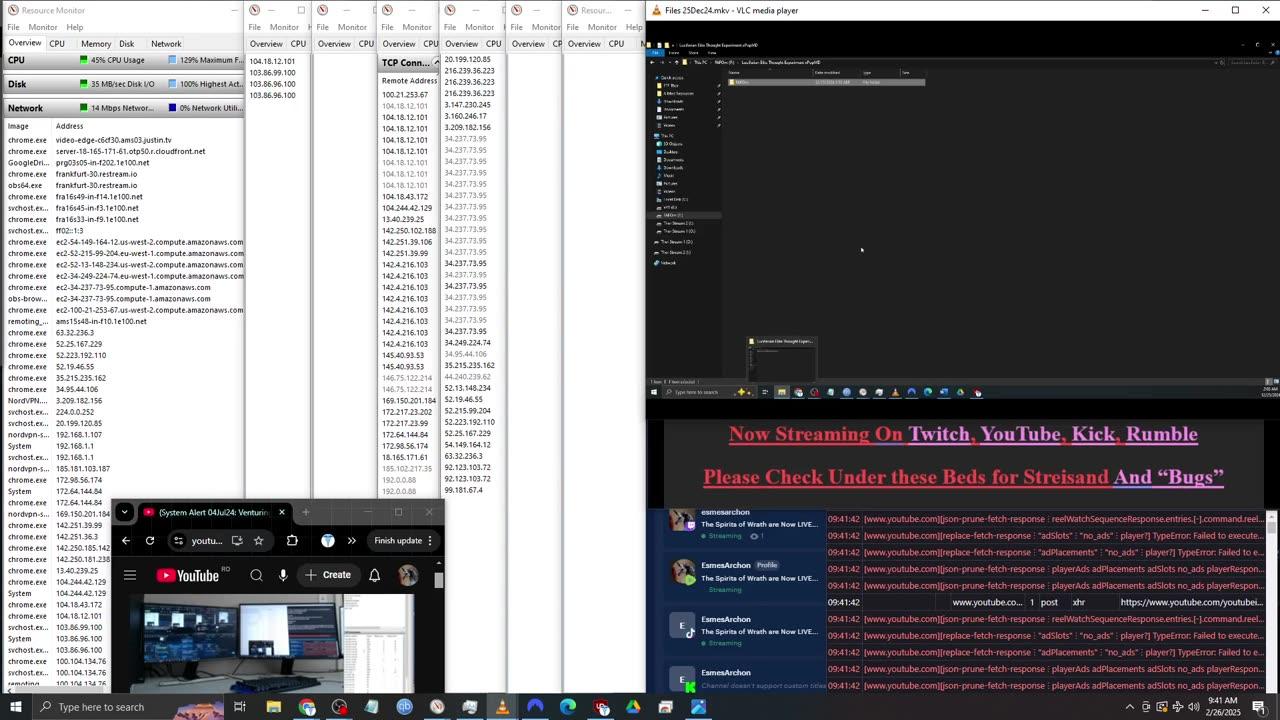Screen dimensions: 1280x720
Task: Open Task View from the taskbar
Action: tap(240, 707)
